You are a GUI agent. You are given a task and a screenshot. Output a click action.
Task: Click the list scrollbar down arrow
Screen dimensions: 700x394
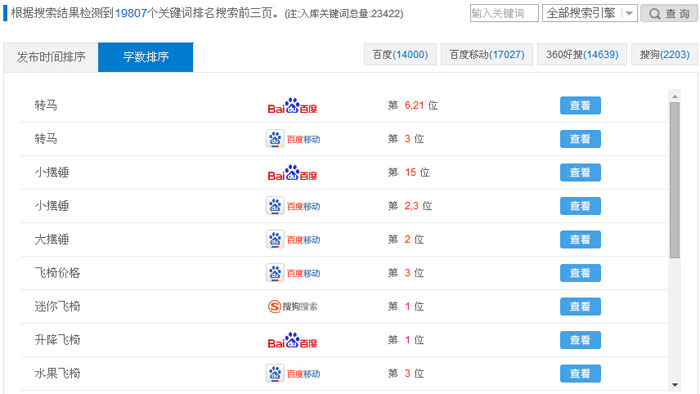[x=675, y=385]
